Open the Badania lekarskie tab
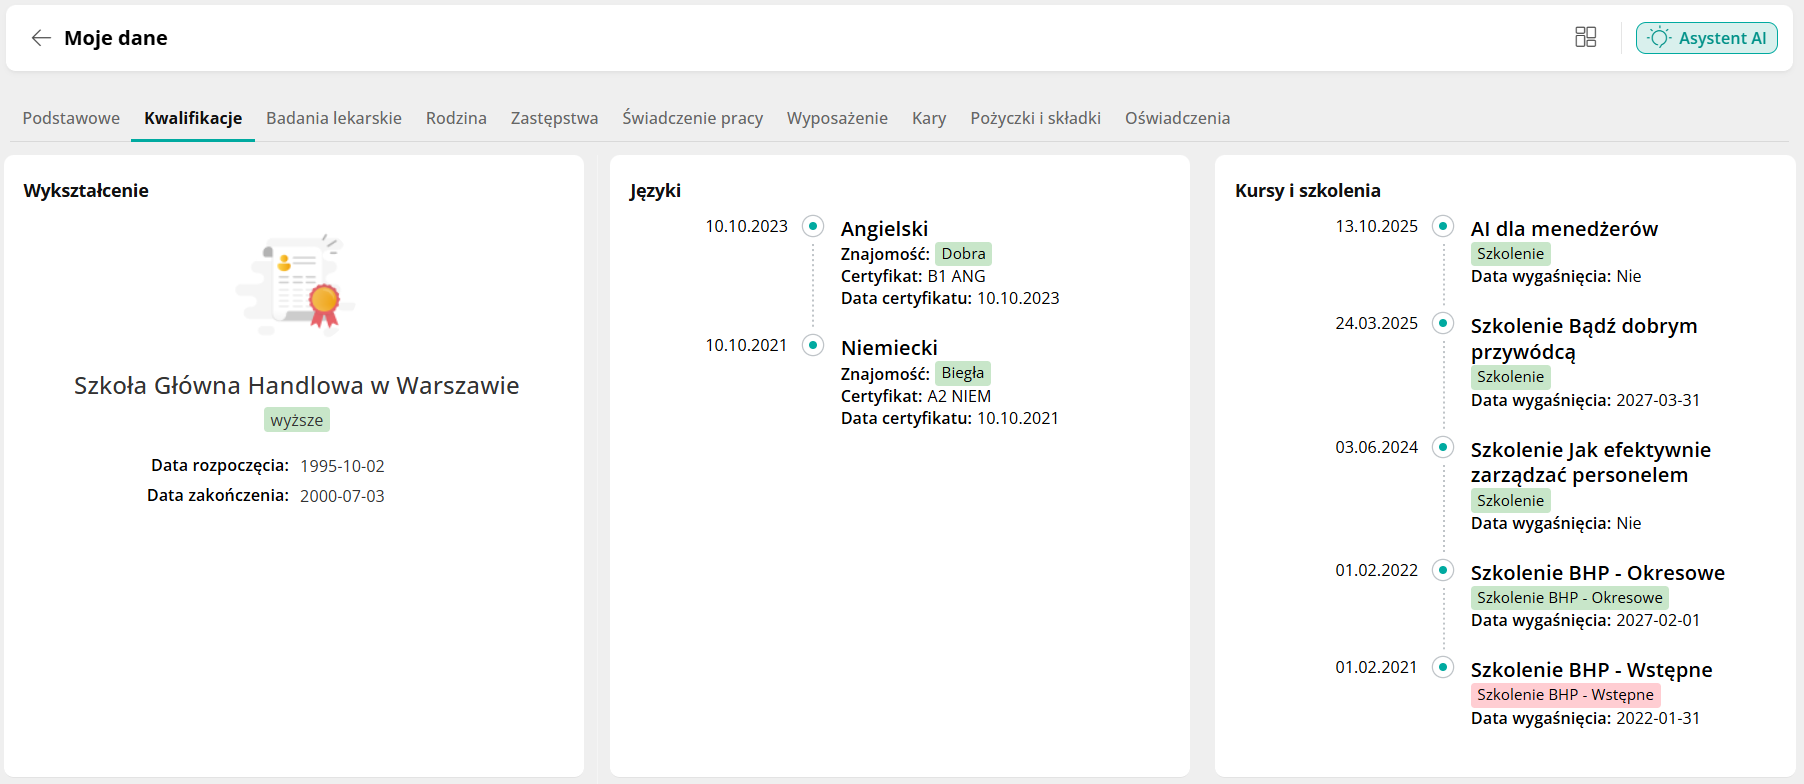This screenshot has height=784, width=1804. point(334,118)
